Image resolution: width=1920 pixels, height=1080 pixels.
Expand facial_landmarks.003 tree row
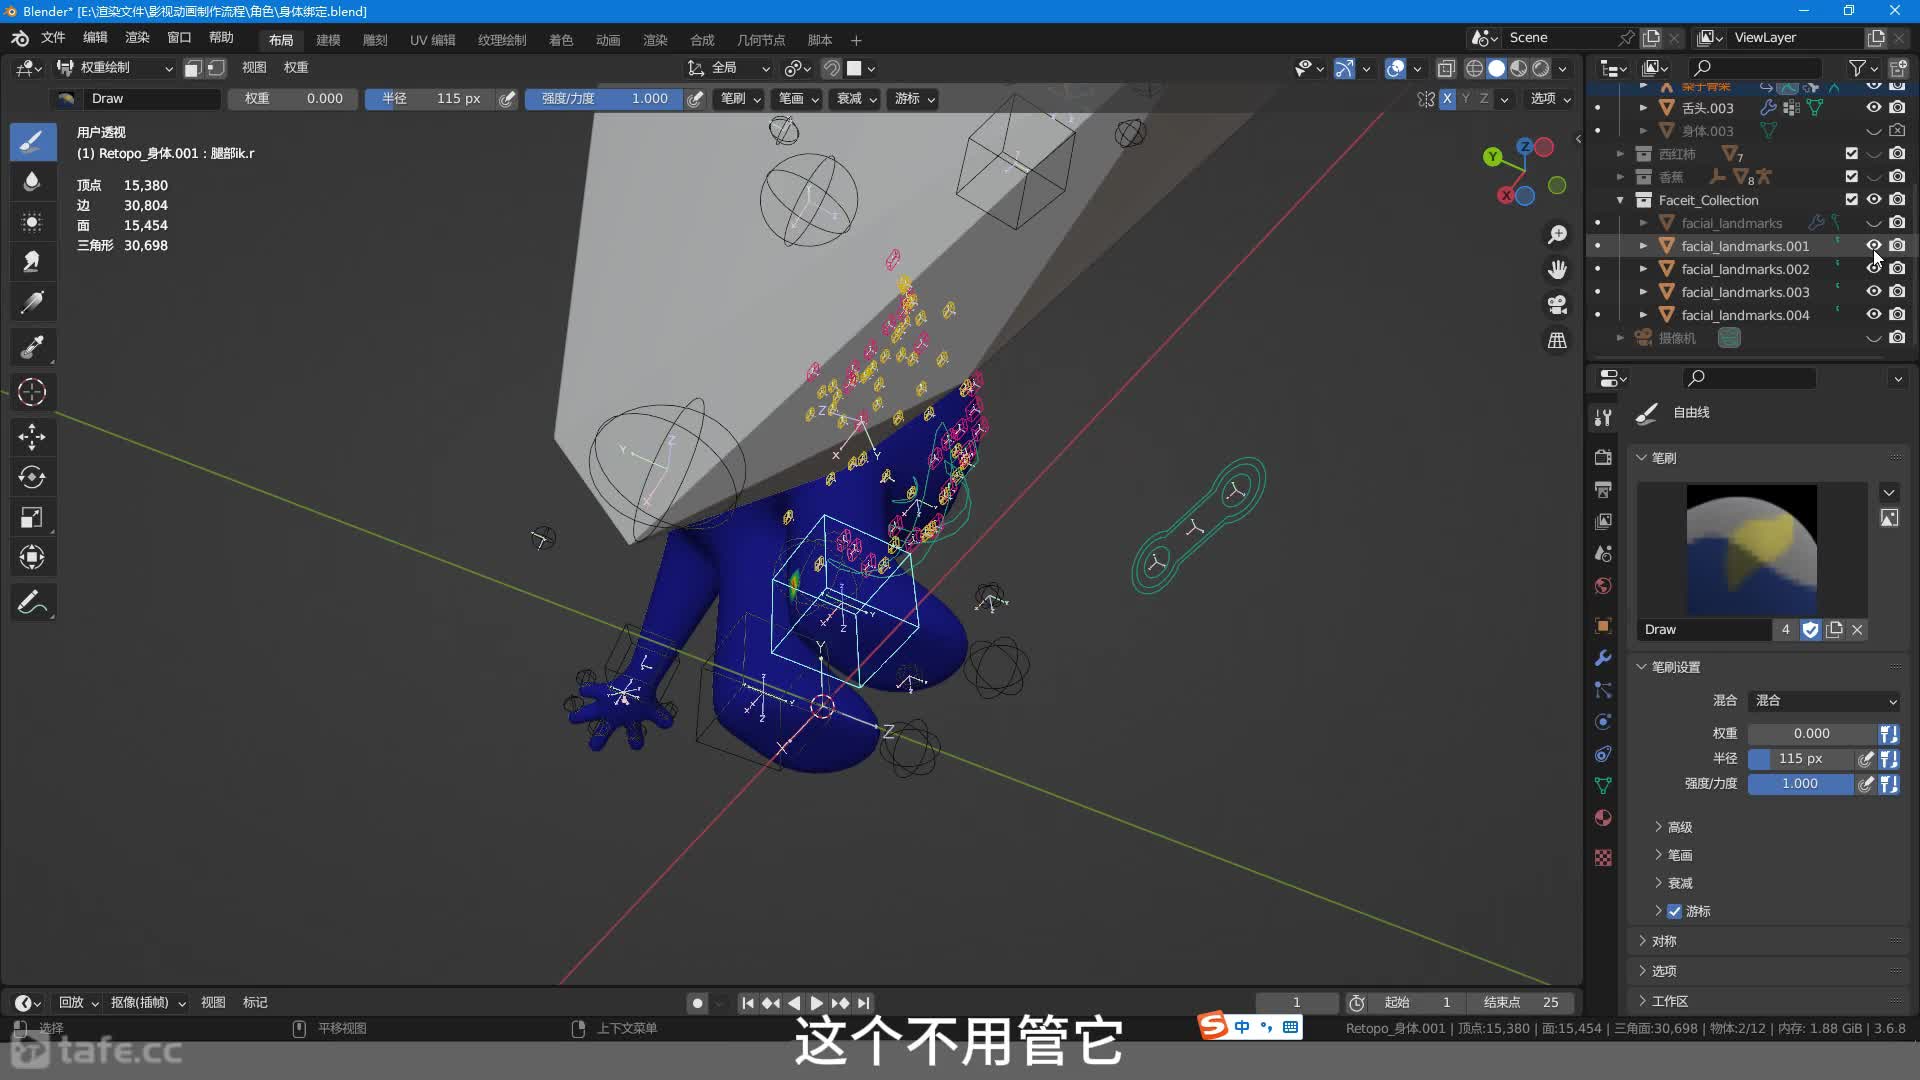click(1643, 292)
